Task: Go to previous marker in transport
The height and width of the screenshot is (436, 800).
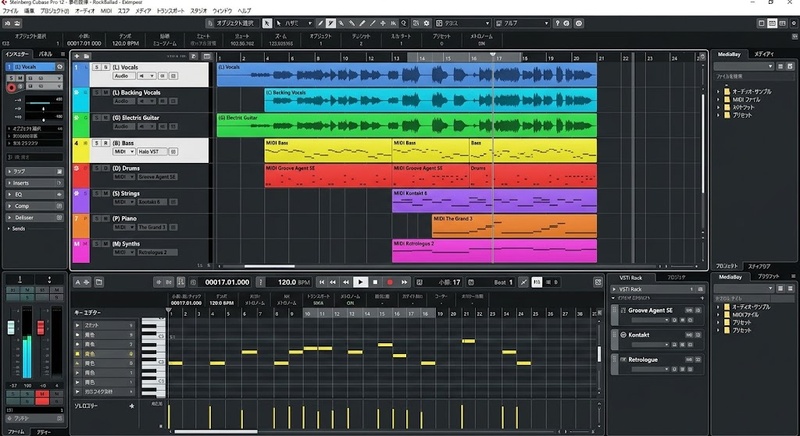Action: click(x=322, y=282)
